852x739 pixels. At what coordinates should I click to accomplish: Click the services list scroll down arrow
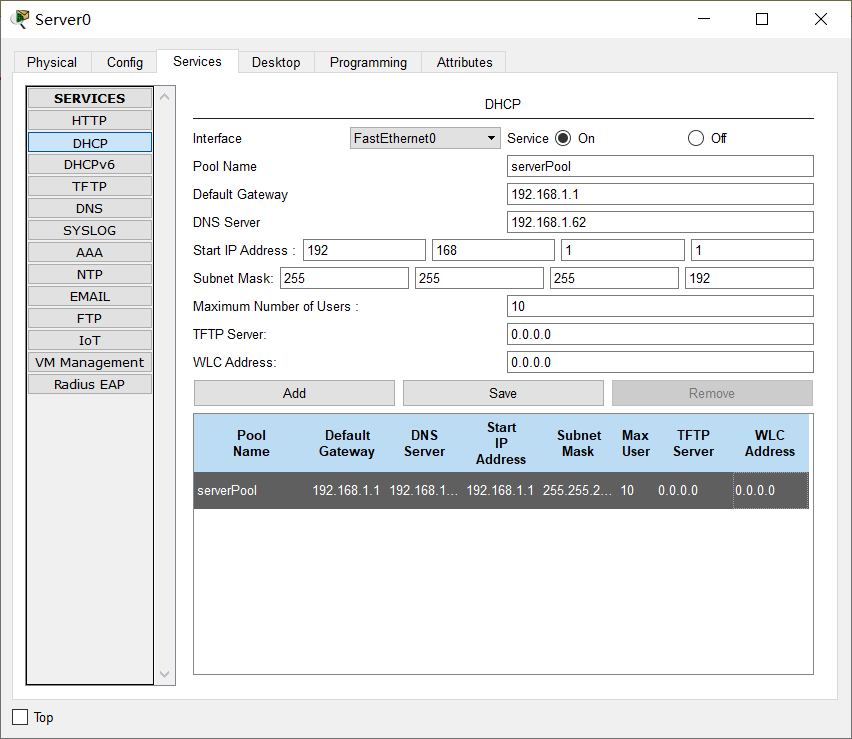coord(165,674)
